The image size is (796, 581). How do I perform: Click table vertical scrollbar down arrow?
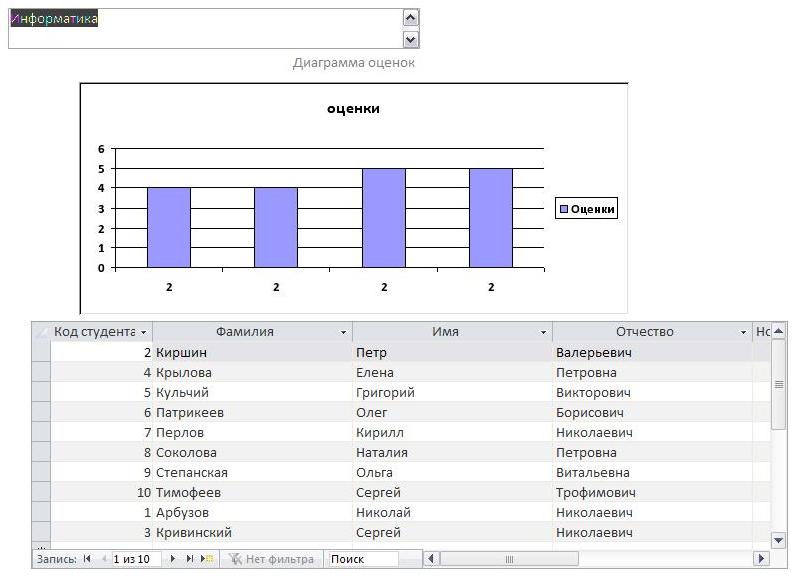pos(778,540)
